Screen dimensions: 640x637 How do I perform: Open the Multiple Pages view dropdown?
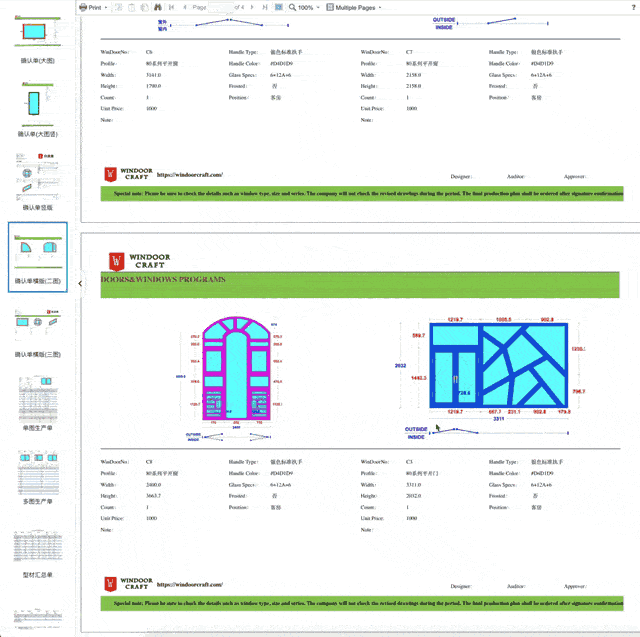coord(380,7)
